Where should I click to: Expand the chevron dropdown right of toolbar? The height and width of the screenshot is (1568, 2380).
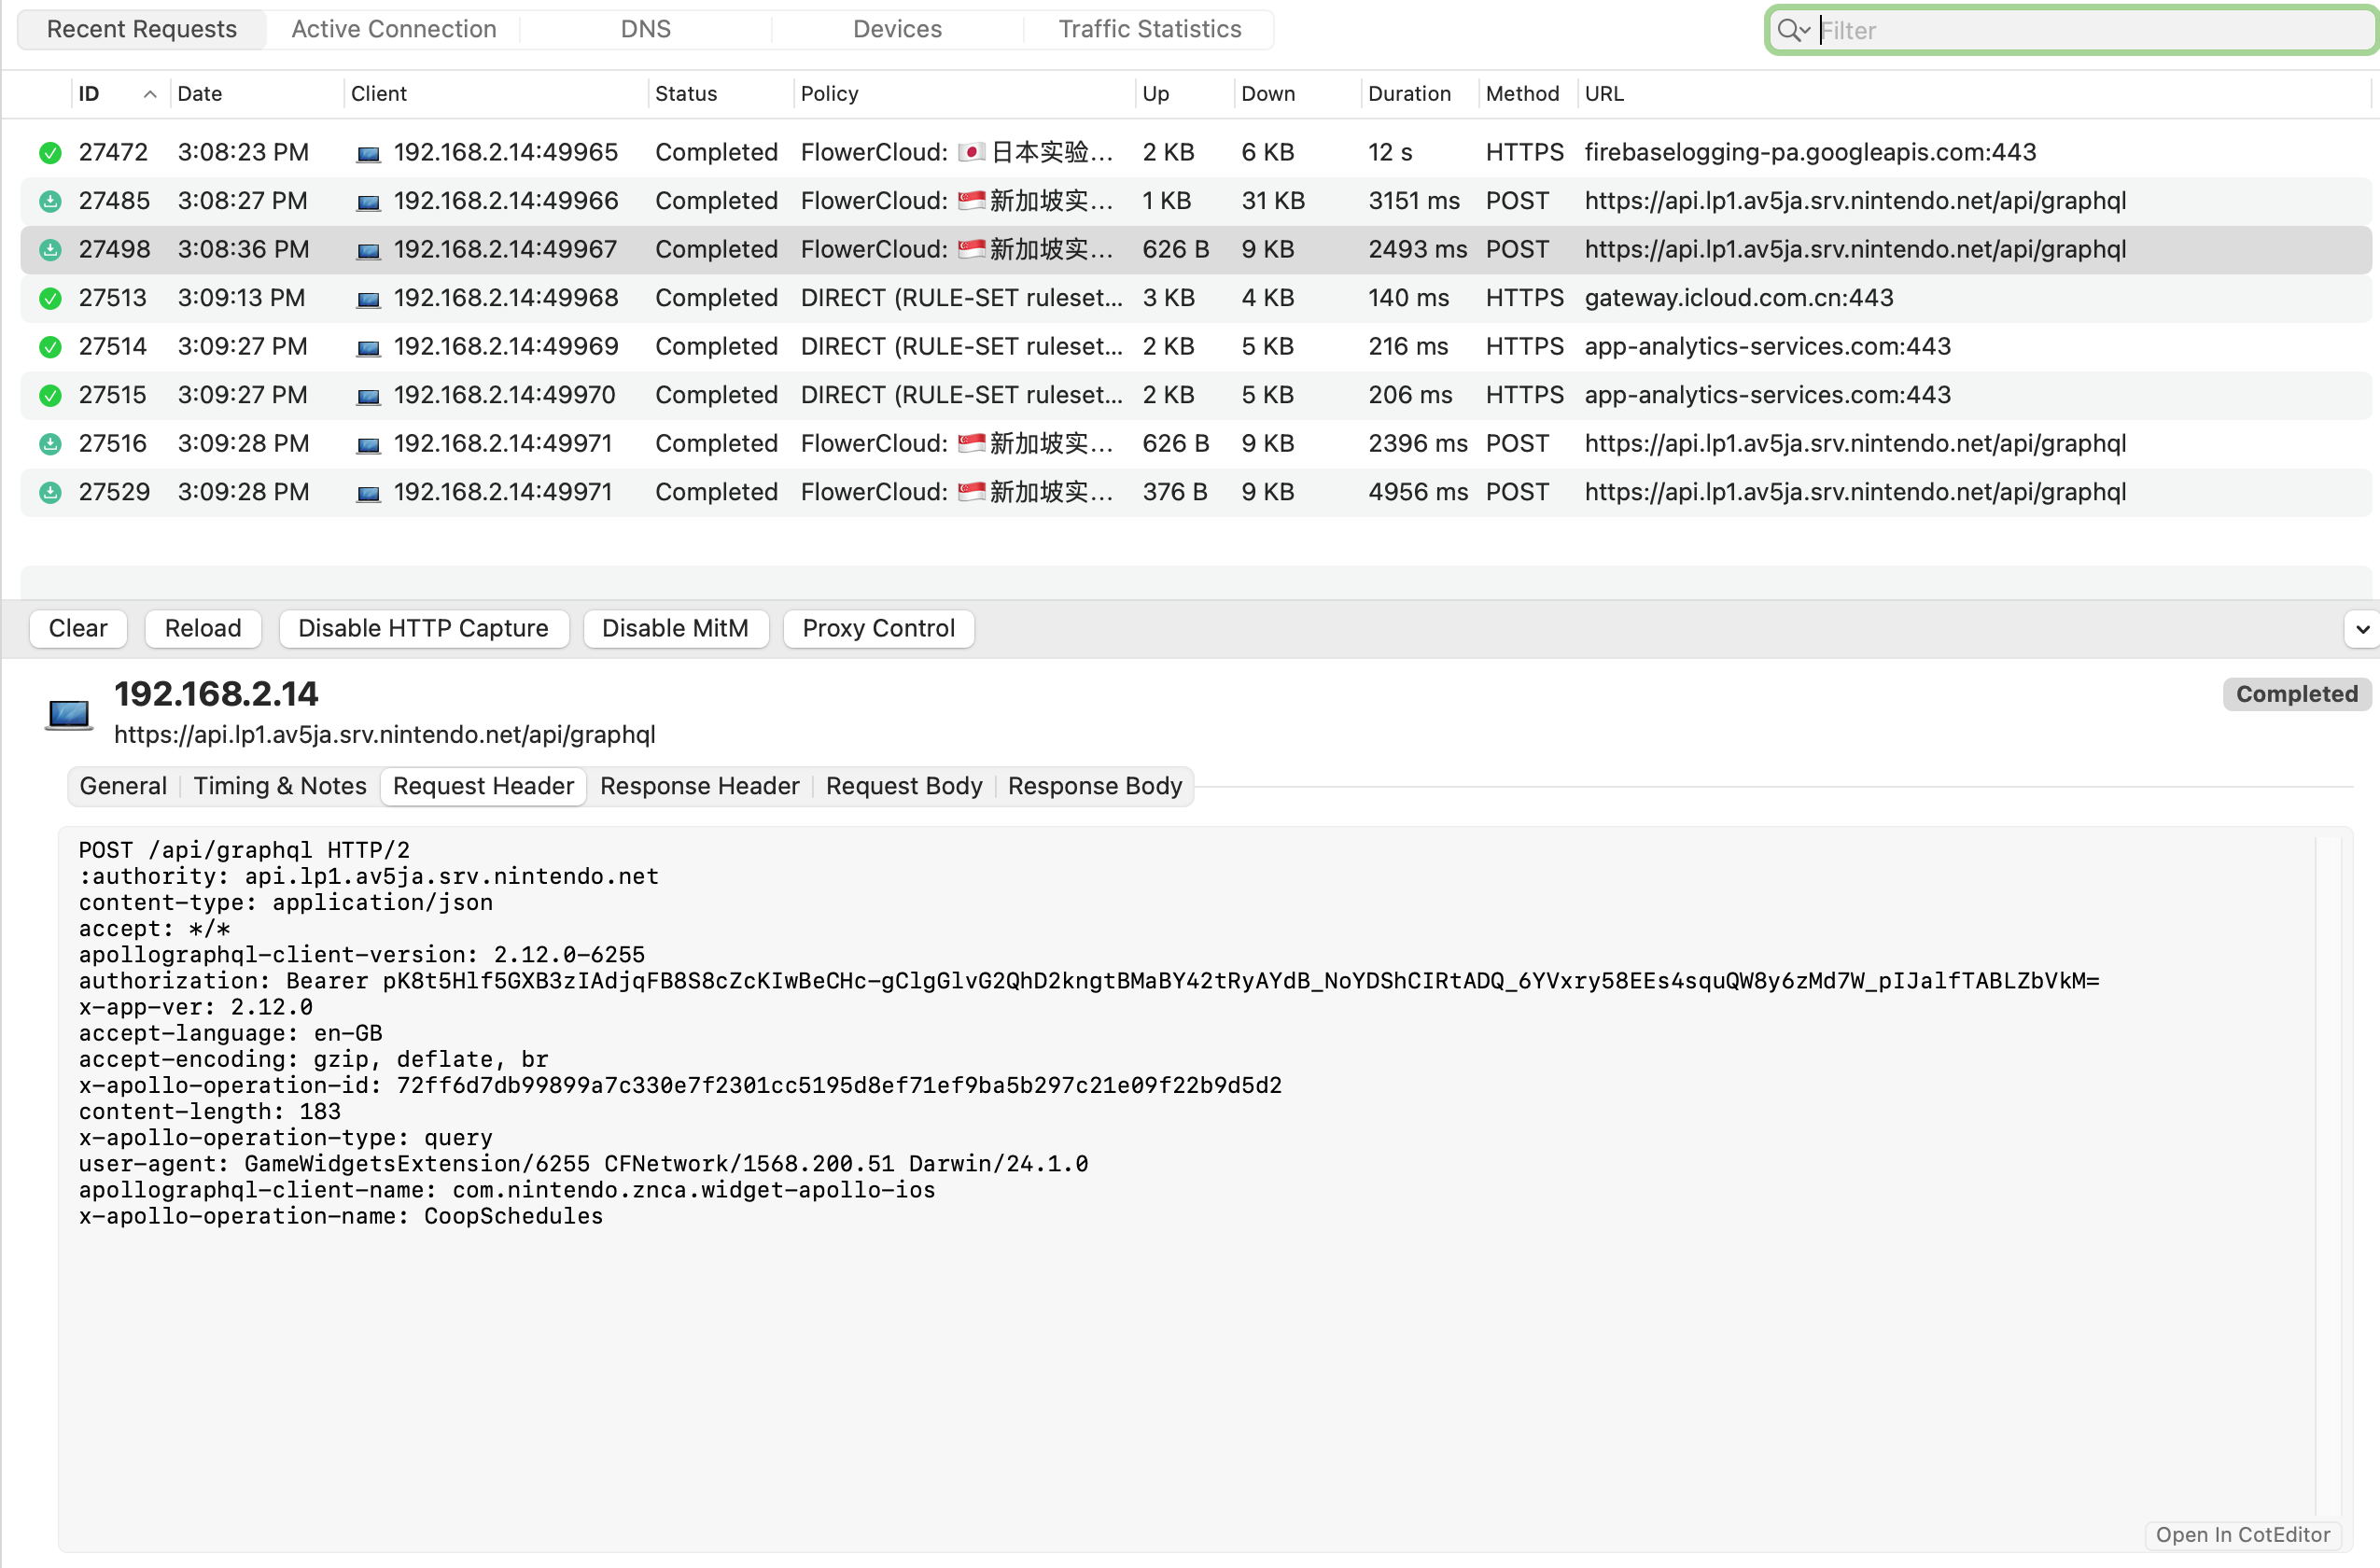[x=2362, y=630]
